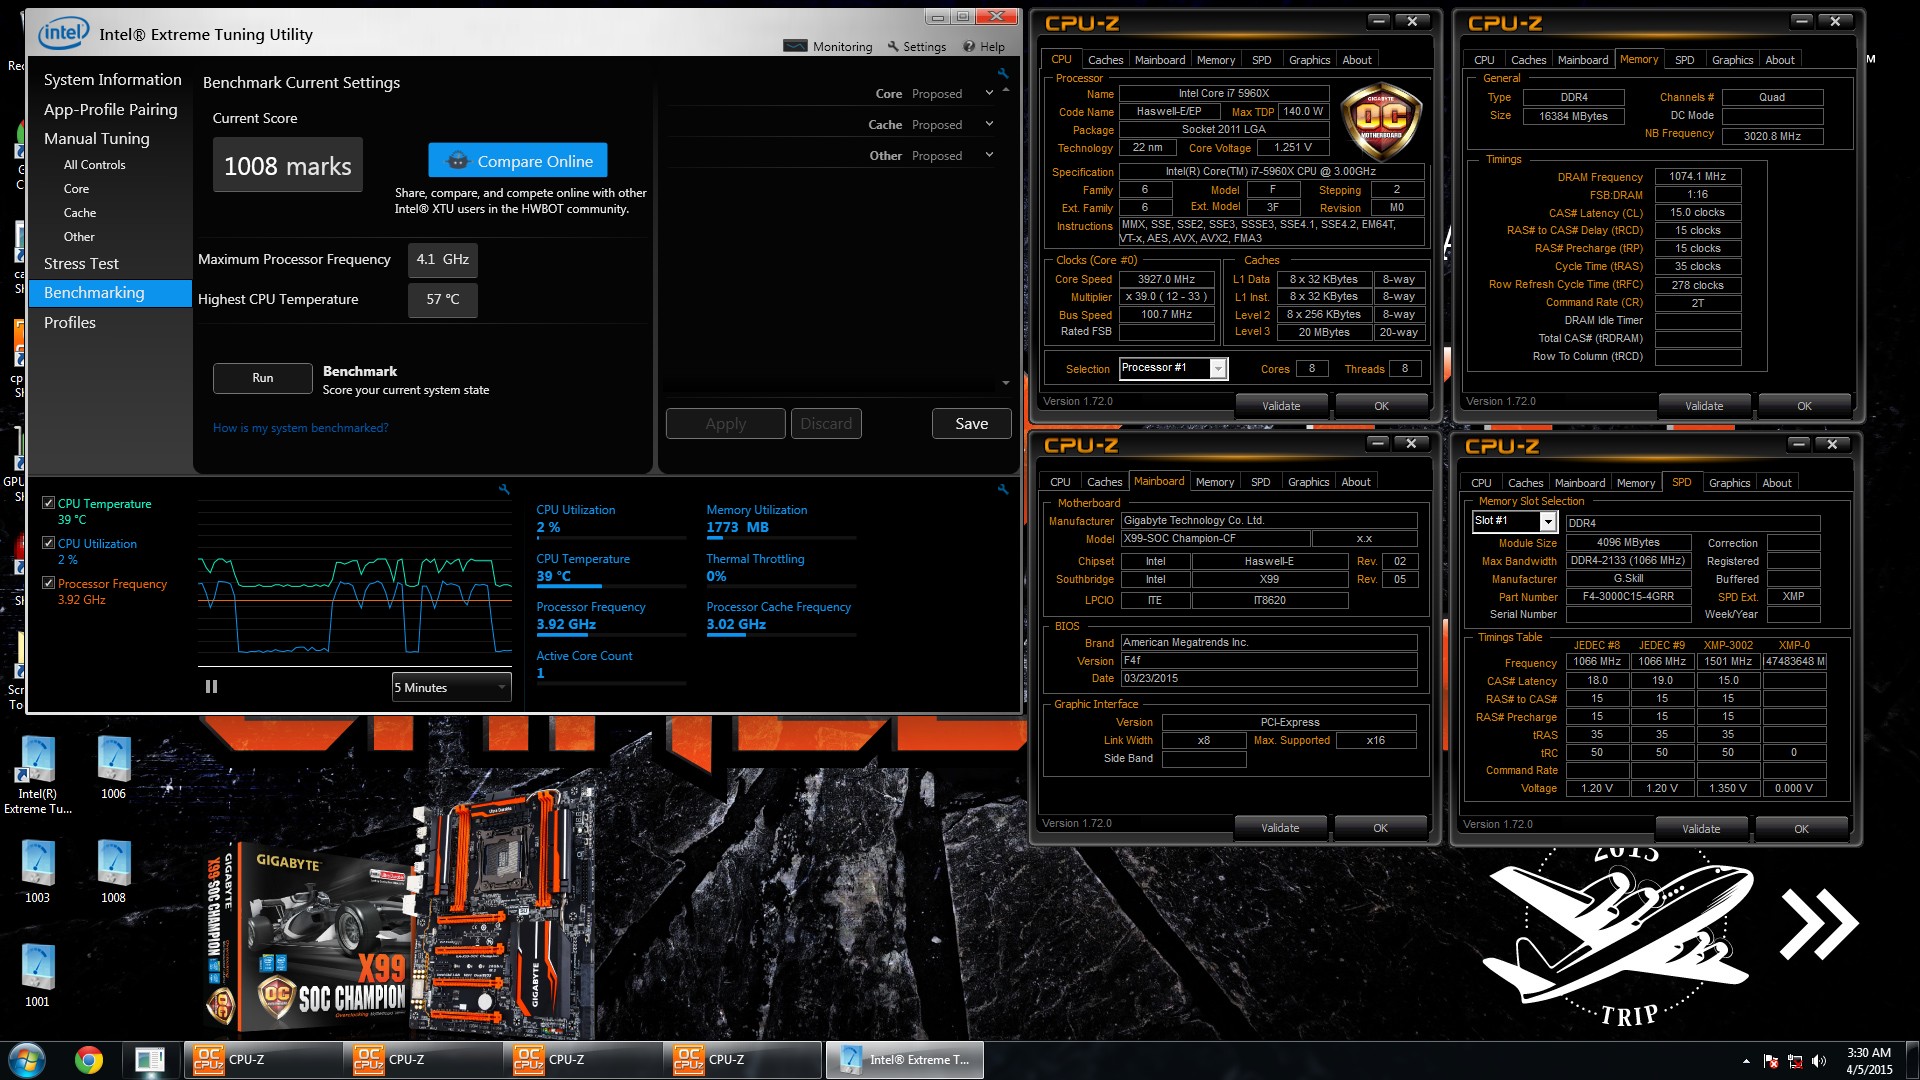1920x1080 pixels.
Task: Expand the Cache Proposed section
Action: (989, 125)
